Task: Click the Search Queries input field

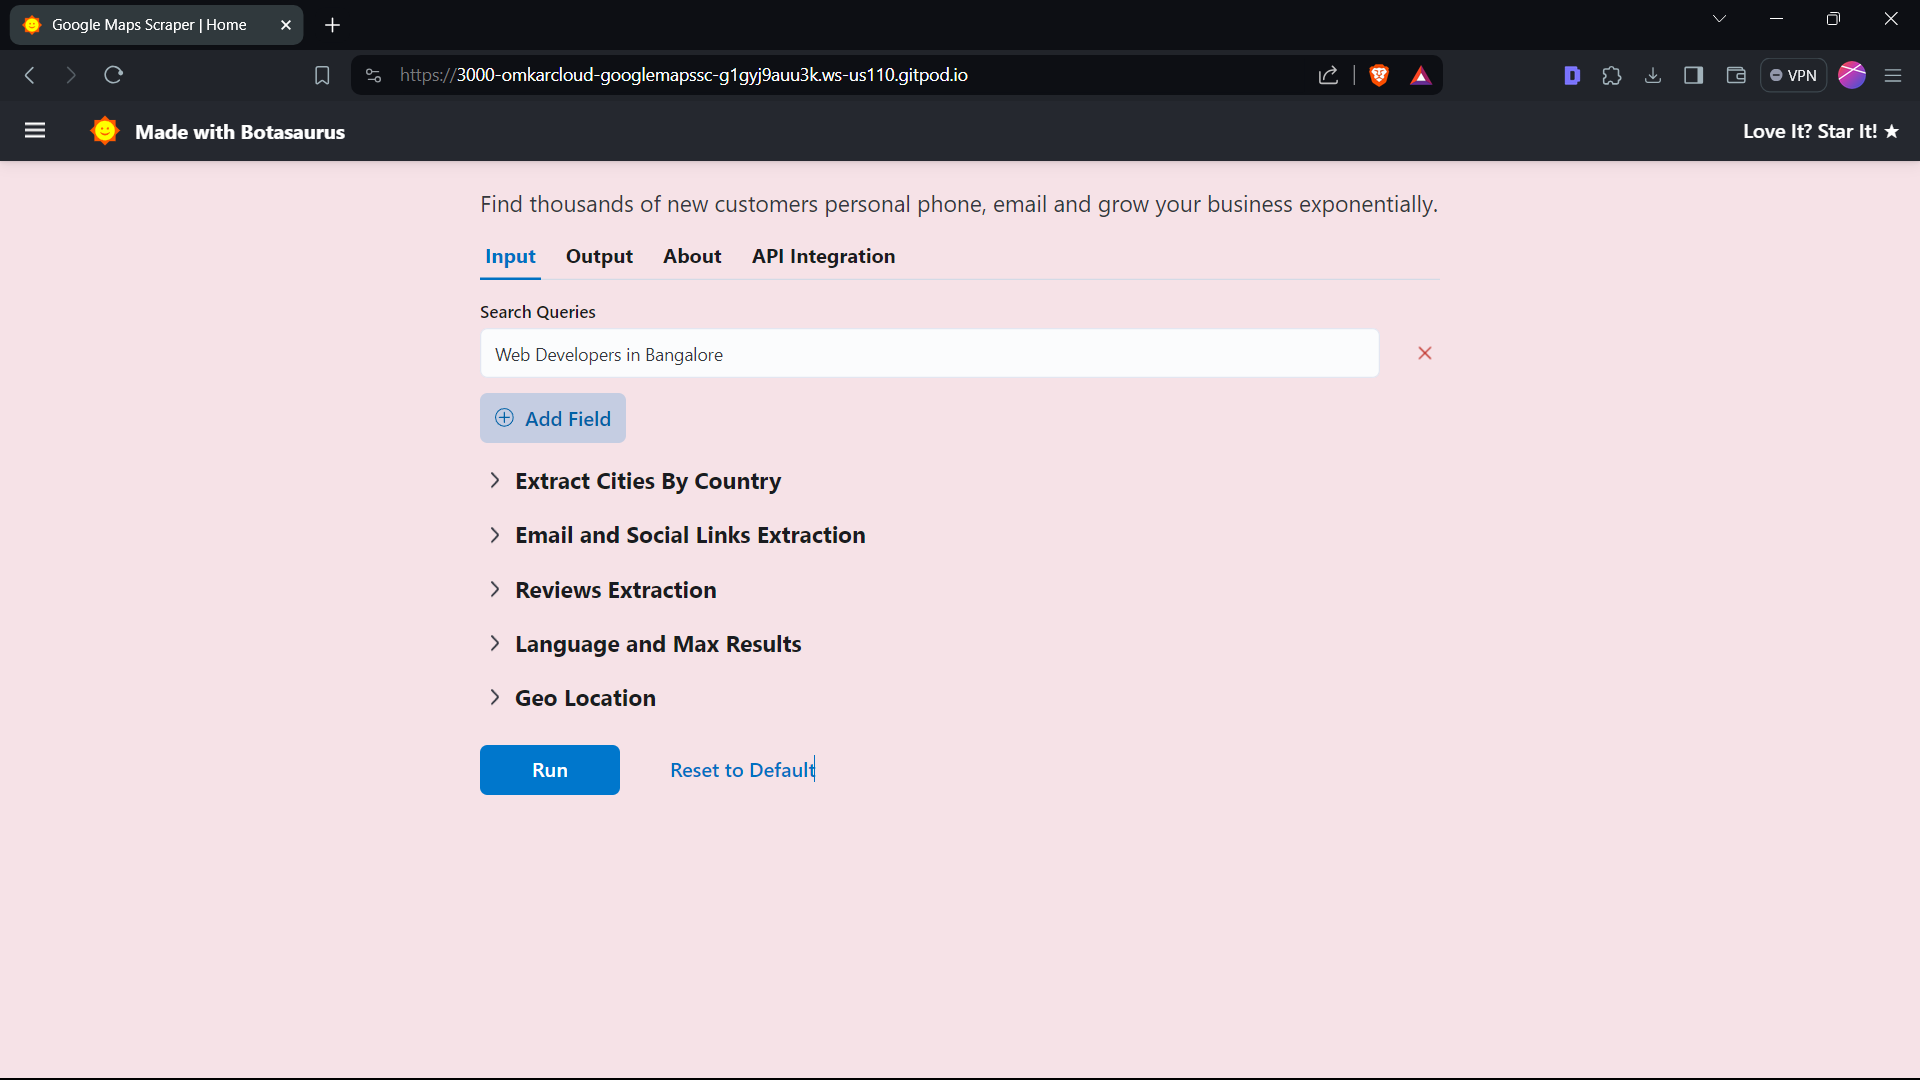Action: pos(929,354)
